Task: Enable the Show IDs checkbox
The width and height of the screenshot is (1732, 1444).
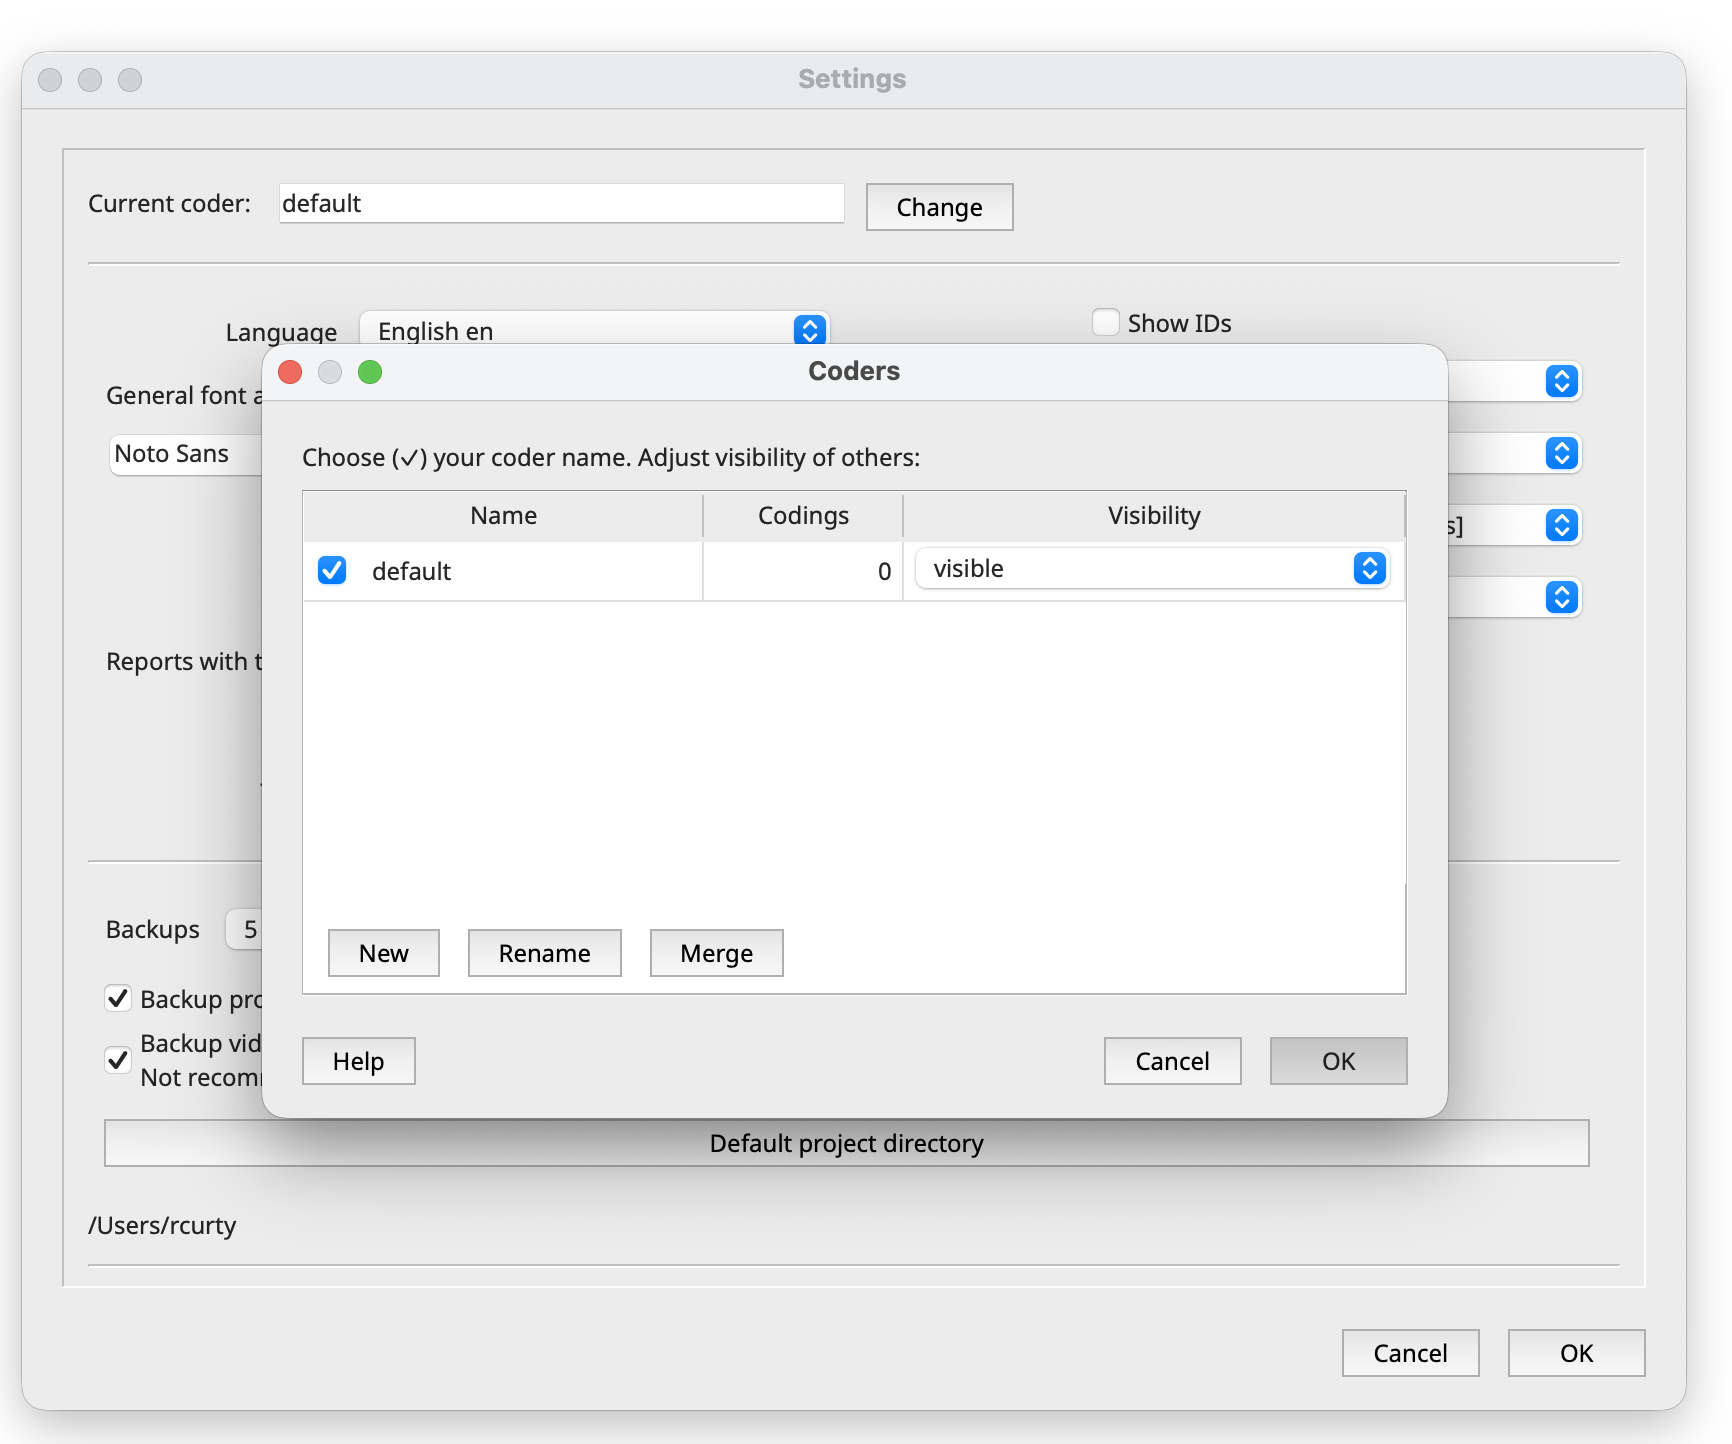Action: (x=1105, y=322)
